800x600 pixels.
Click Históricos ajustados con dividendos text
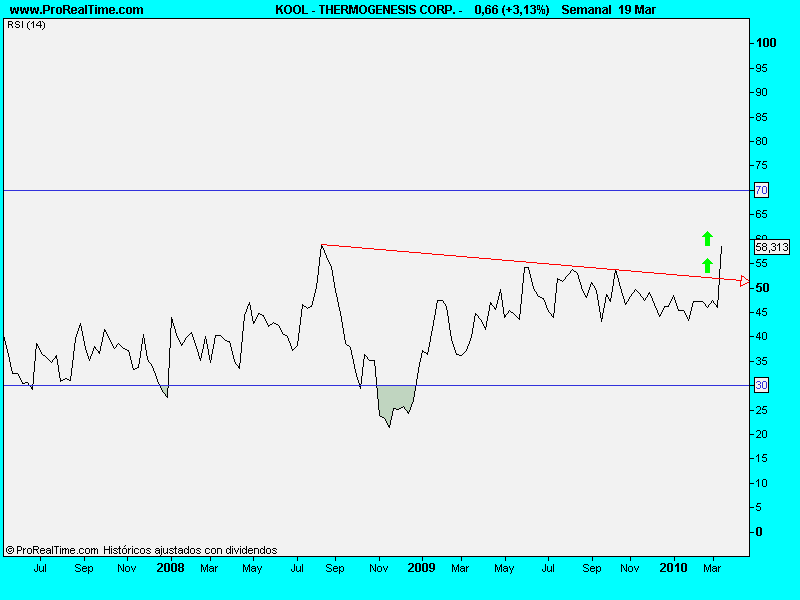(x=190, y=550)
